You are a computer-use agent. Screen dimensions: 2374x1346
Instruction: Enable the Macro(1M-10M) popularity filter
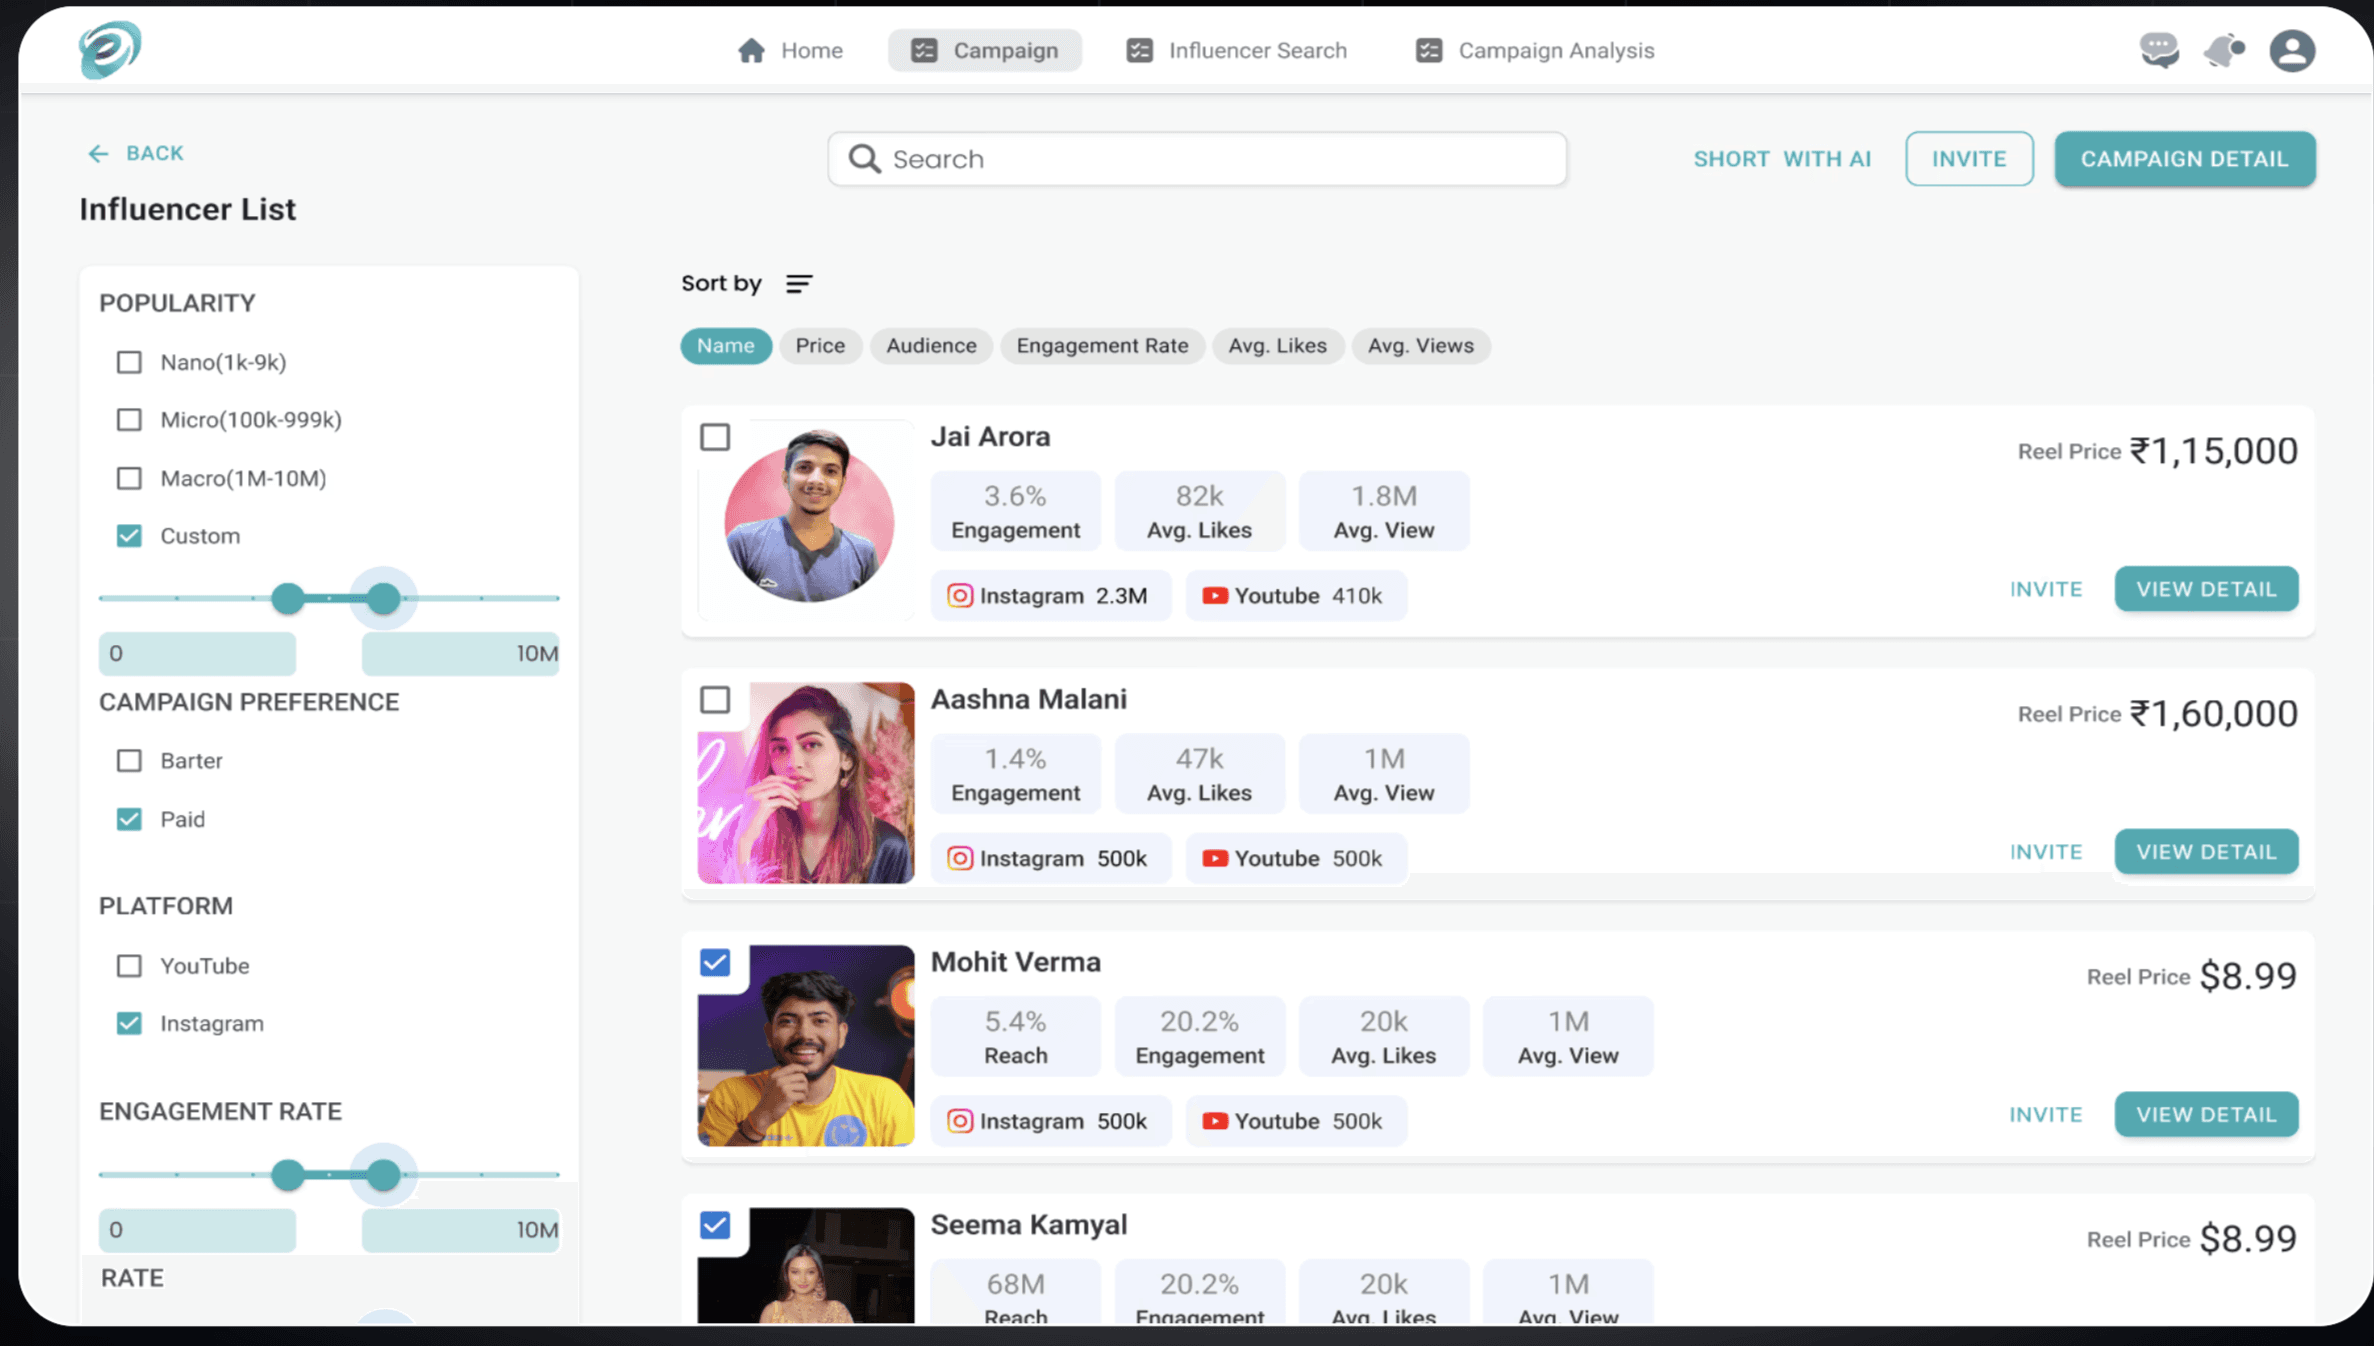pyautogui.click(x=129, y=478)
